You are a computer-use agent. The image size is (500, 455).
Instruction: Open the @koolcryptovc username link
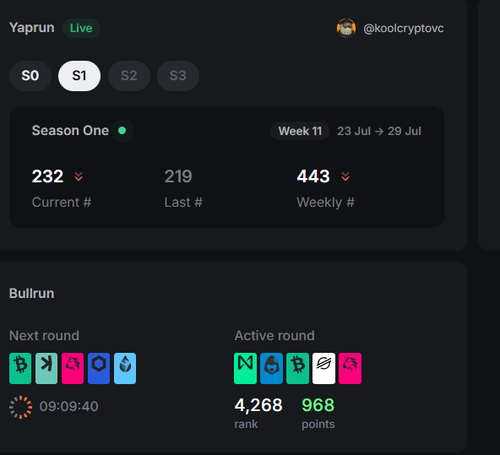pyautogui.click(x=403, y=28)
